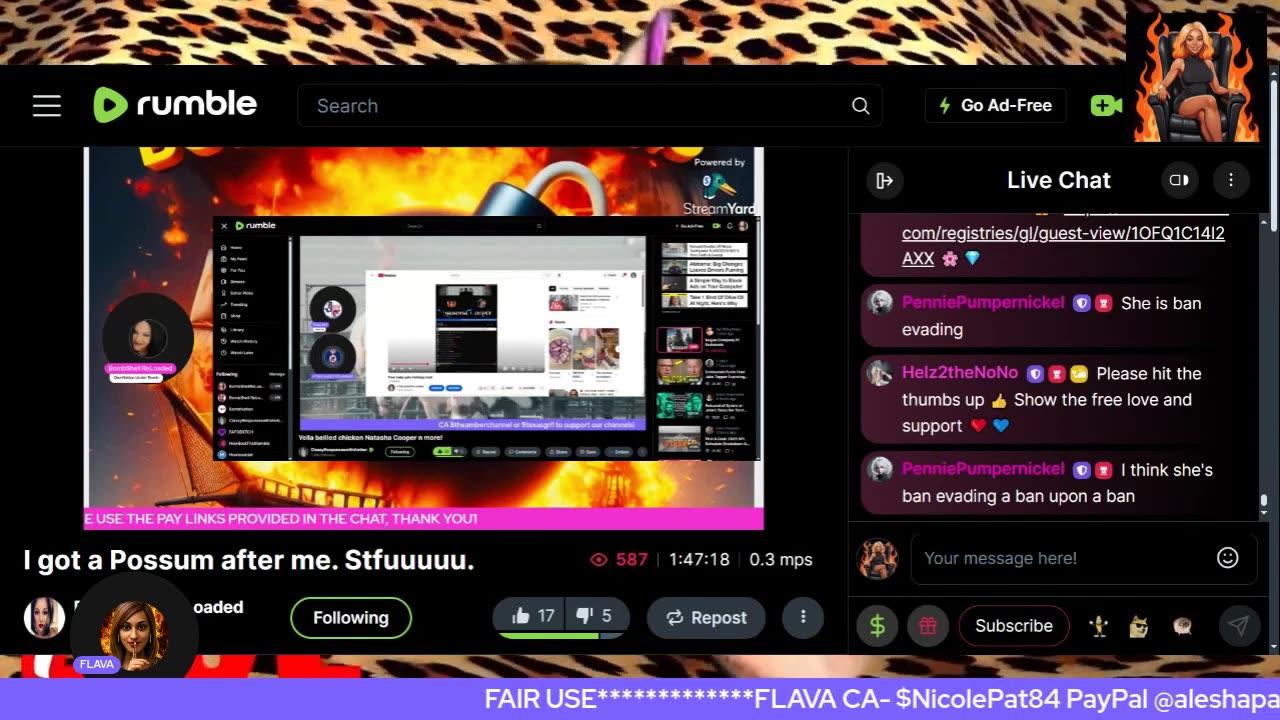Click the Live Chat heading
1280x720 pixels.
[x=1059, y=180]
